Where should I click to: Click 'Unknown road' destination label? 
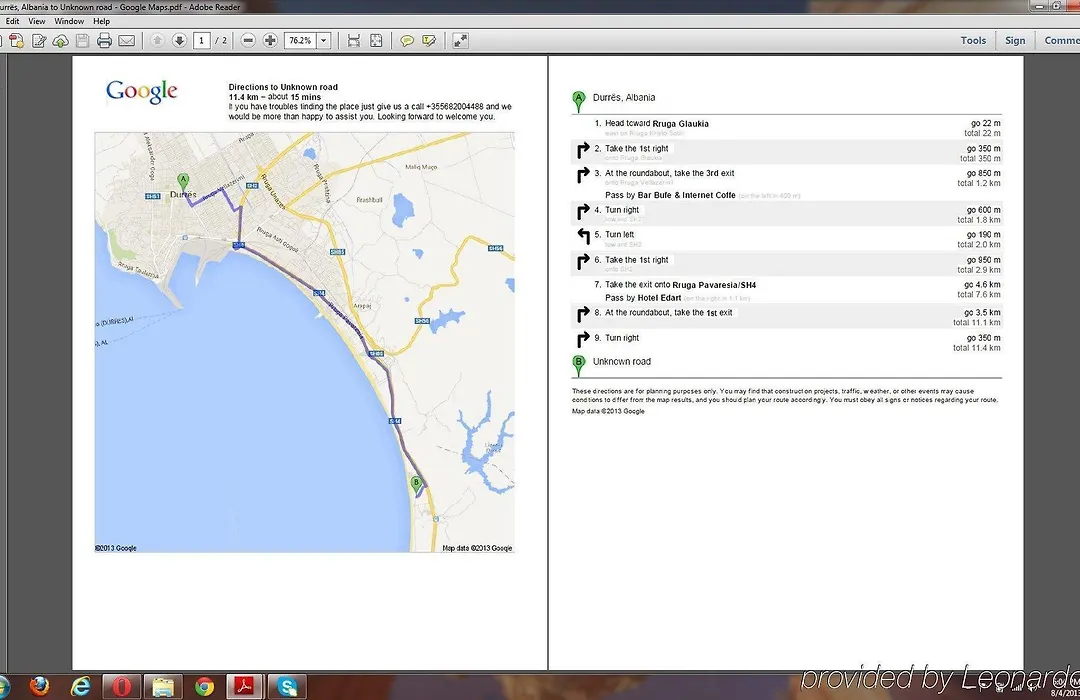point(622,362)
